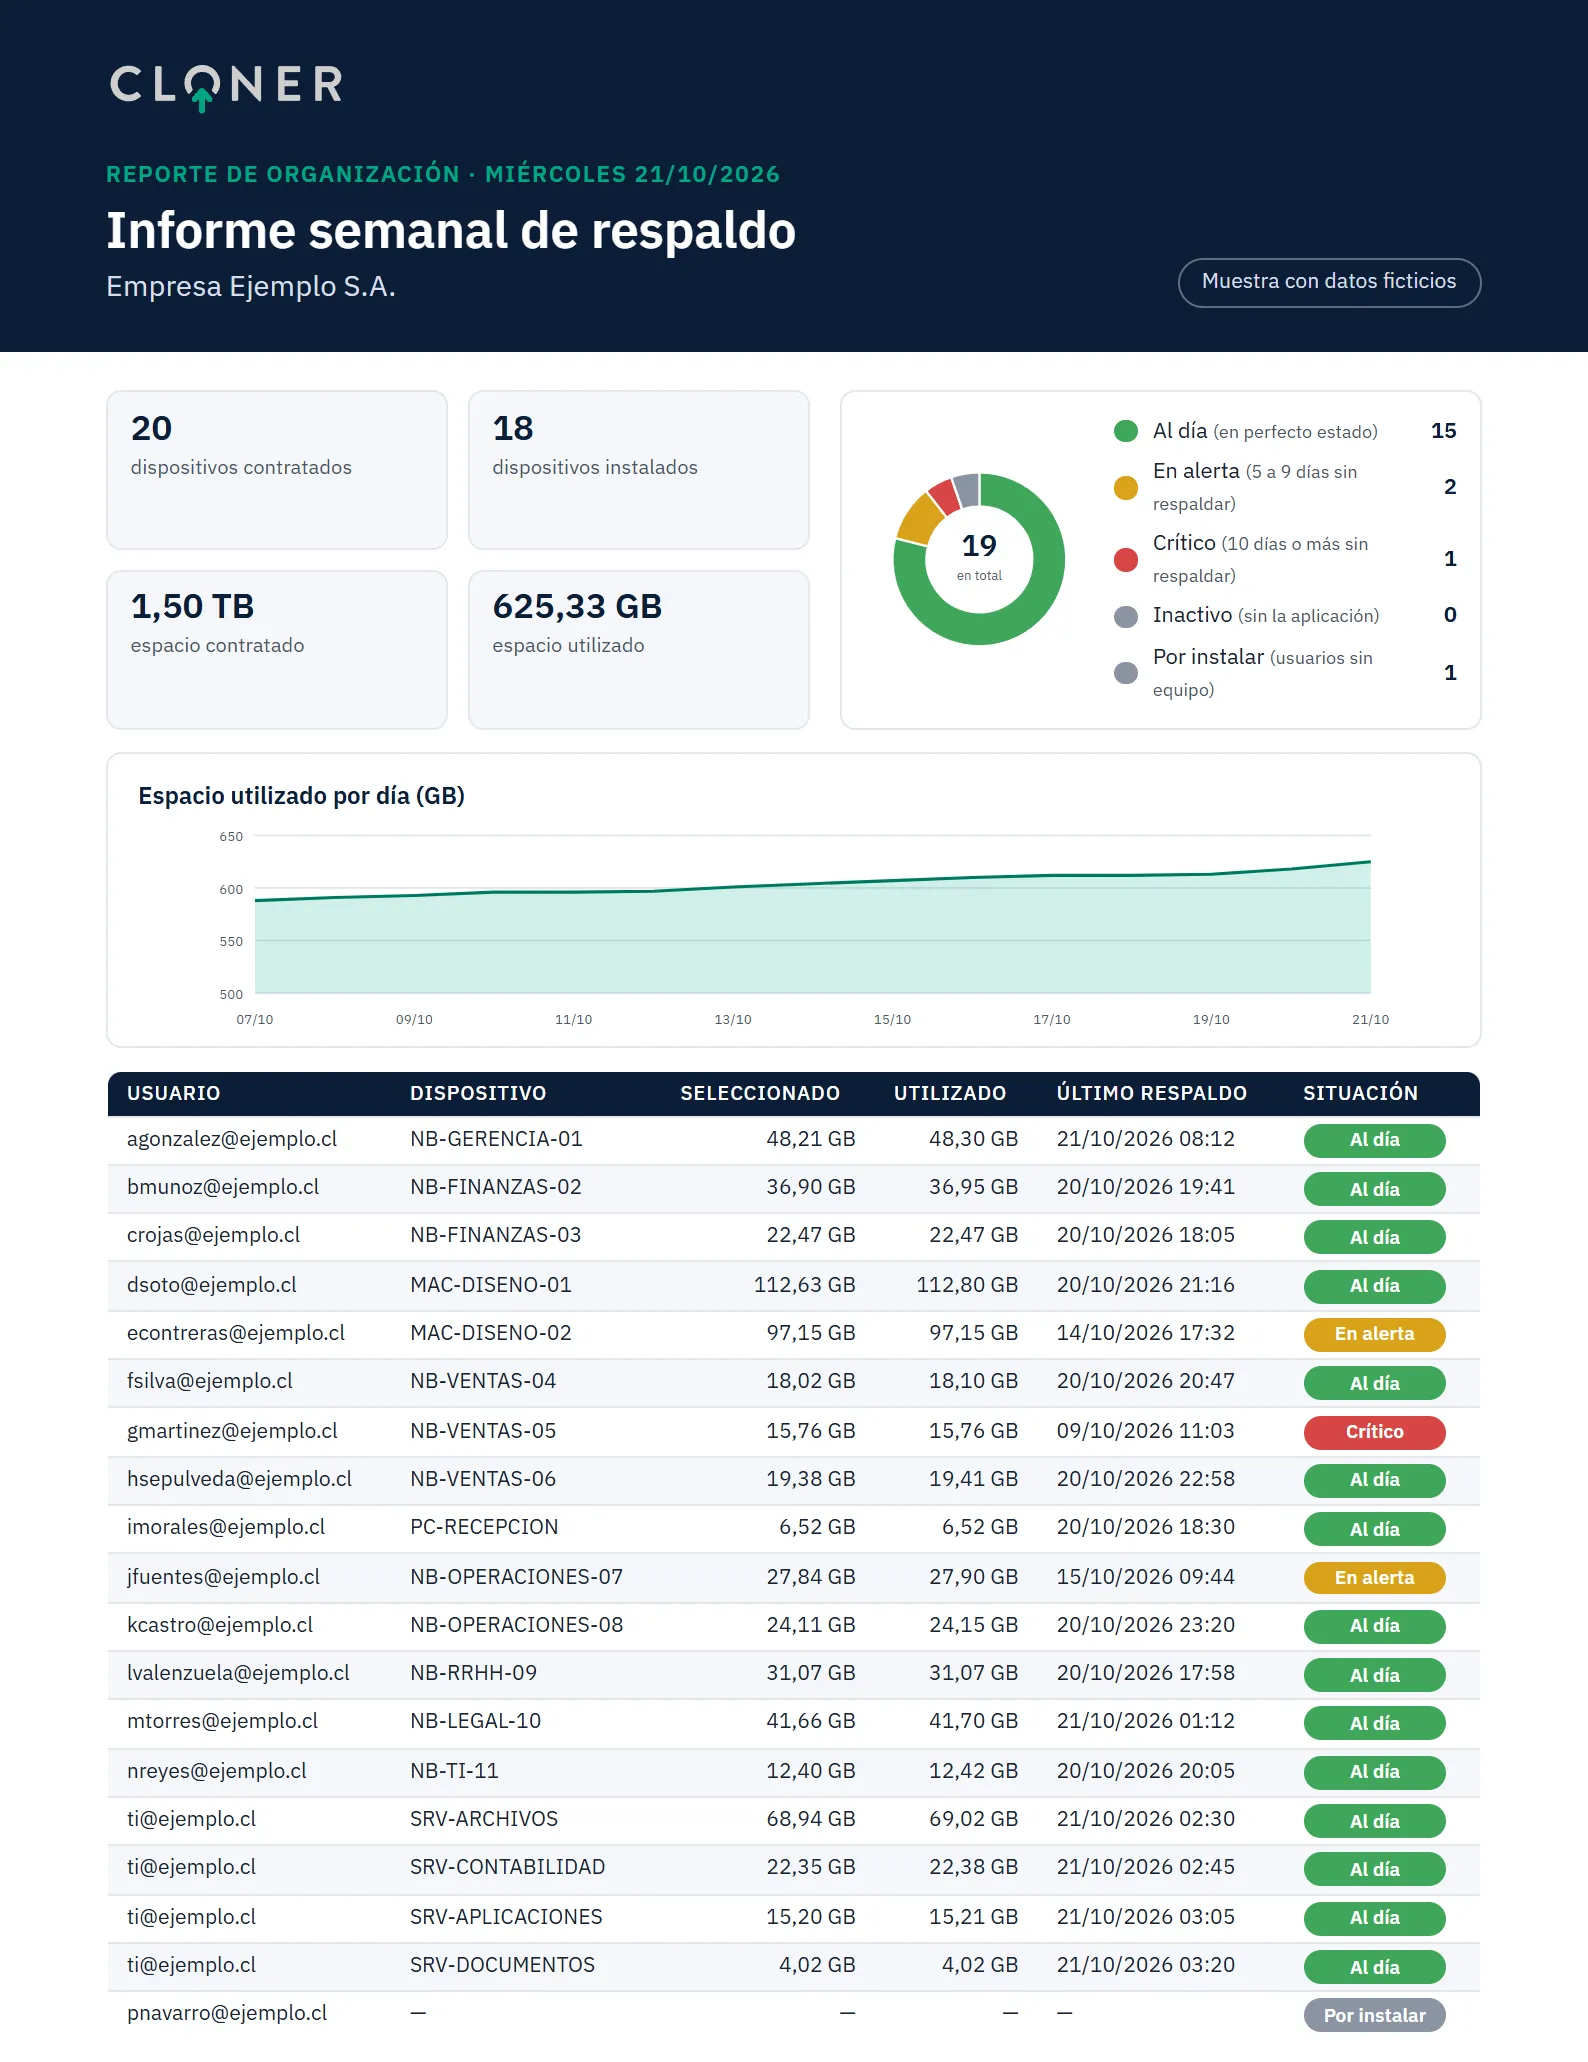Click the "Muestra con datos ficticios" badge
Viewport: 1588px width, 2062px height.
point(1329,282)
